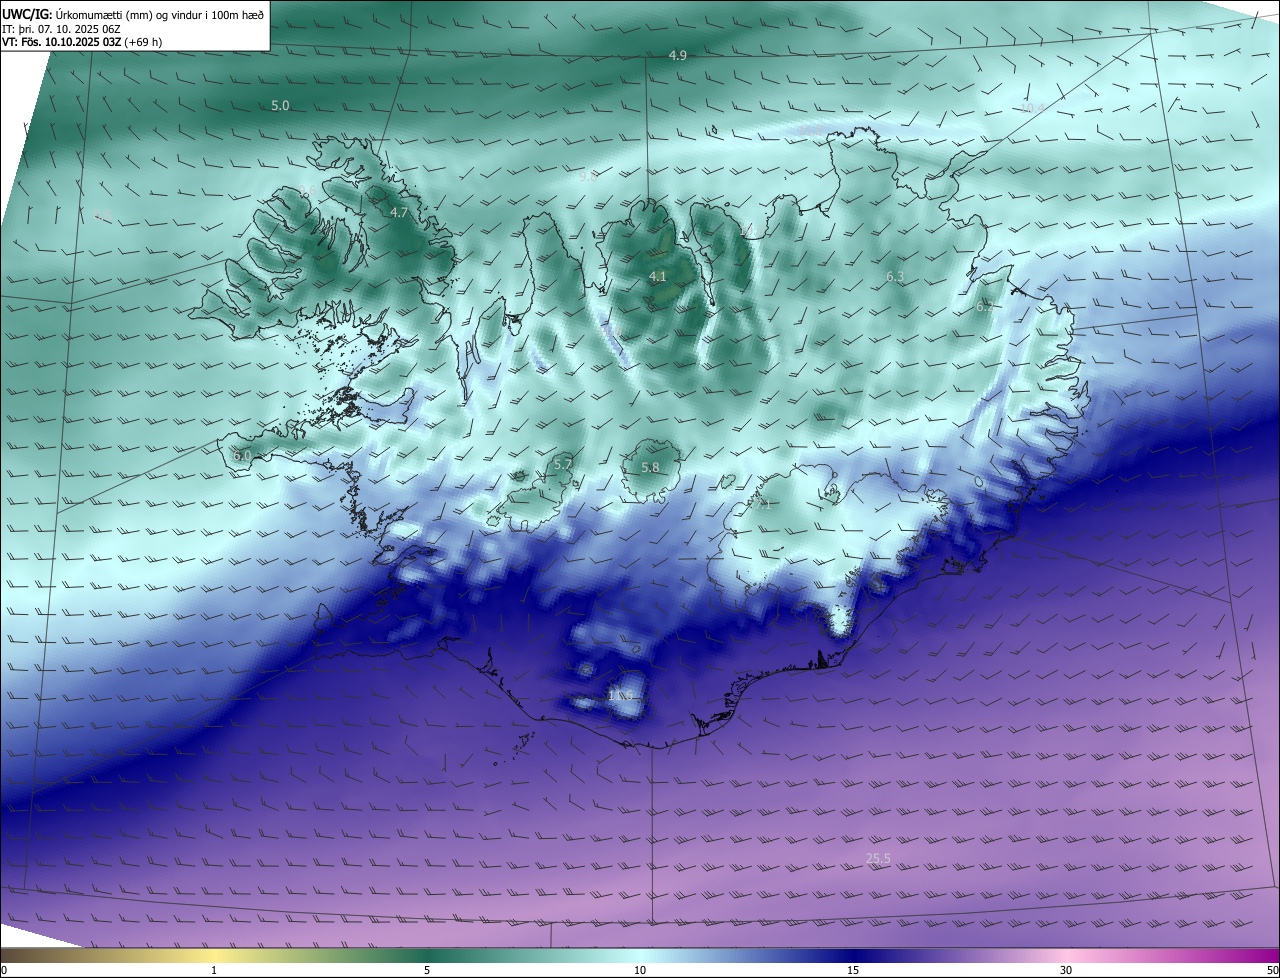Select the valid time line "VT: Fös. 10.10.2025 03Z (+69 h)"
The image size is (1280, 978).
click(x=82, y=42)
